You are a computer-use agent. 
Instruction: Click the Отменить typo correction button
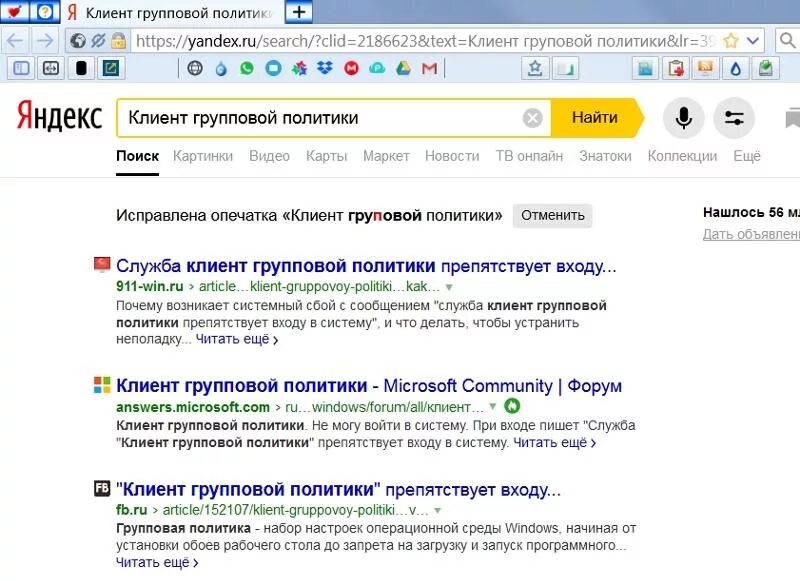(553, 215)
